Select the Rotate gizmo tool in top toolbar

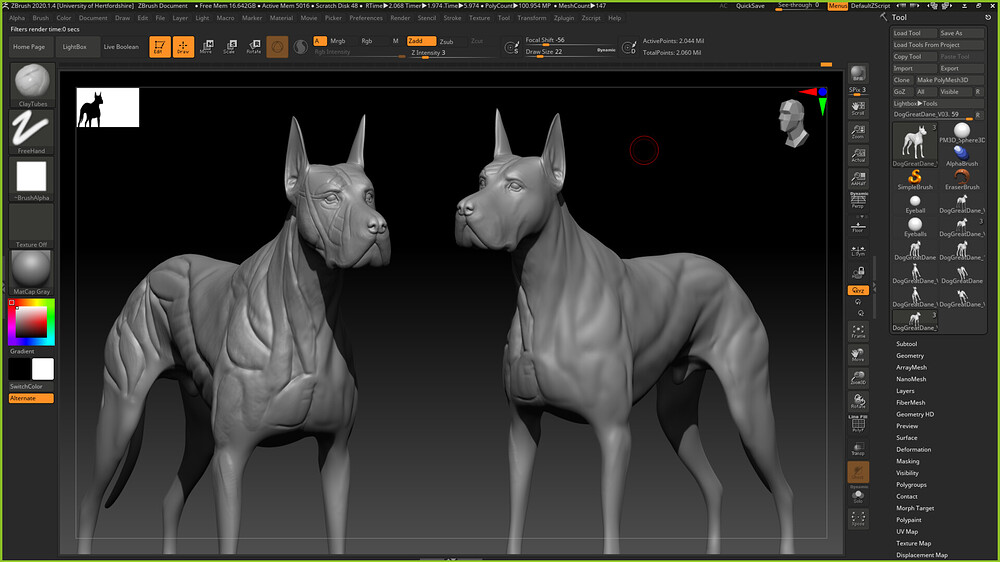254,47
